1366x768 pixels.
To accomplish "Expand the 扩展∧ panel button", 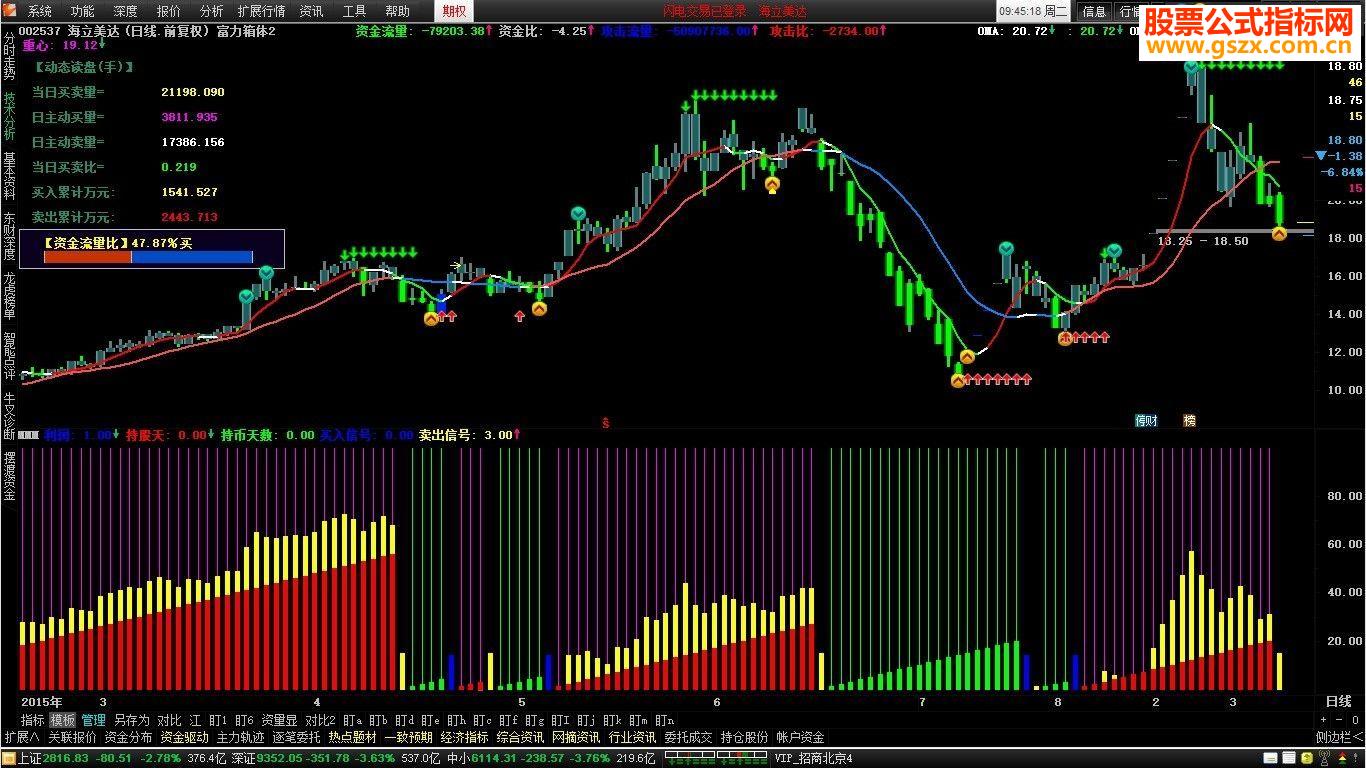I will [21, 737].
